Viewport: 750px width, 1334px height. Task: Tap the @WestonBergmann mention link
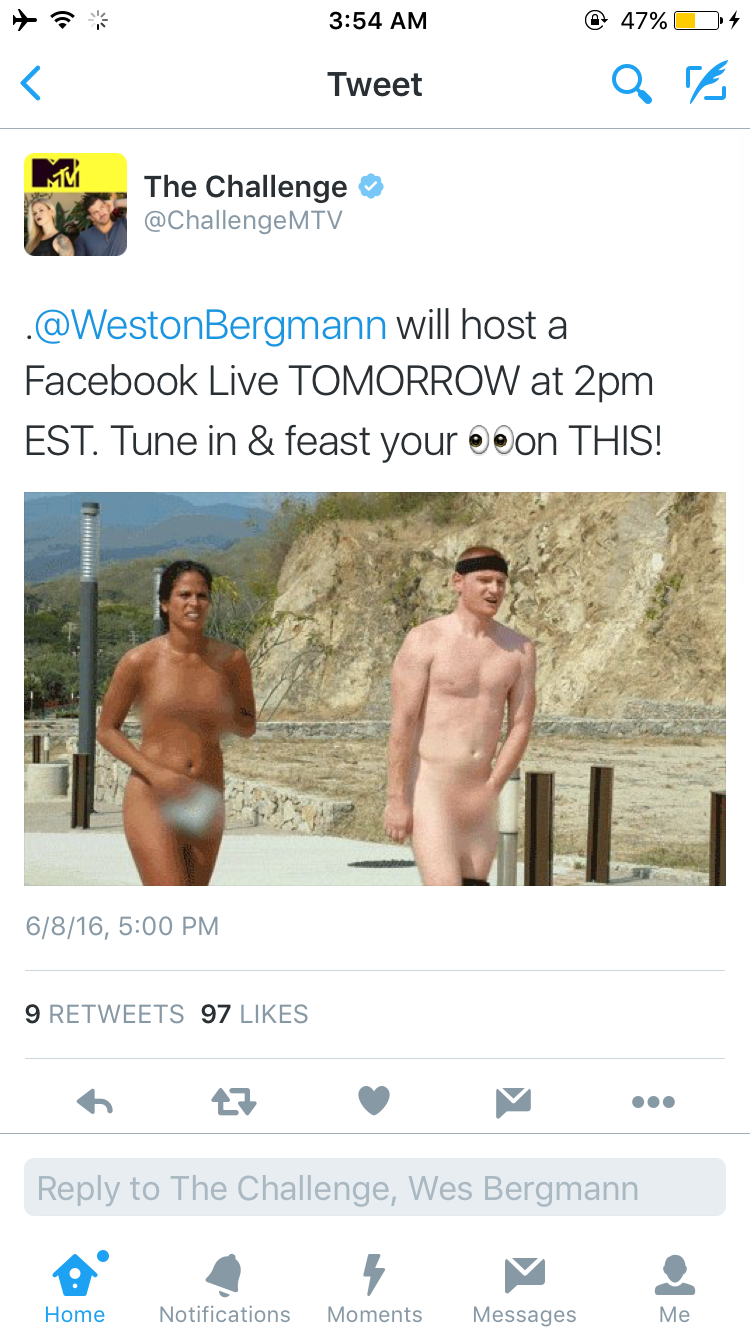(x=210, y=325)
